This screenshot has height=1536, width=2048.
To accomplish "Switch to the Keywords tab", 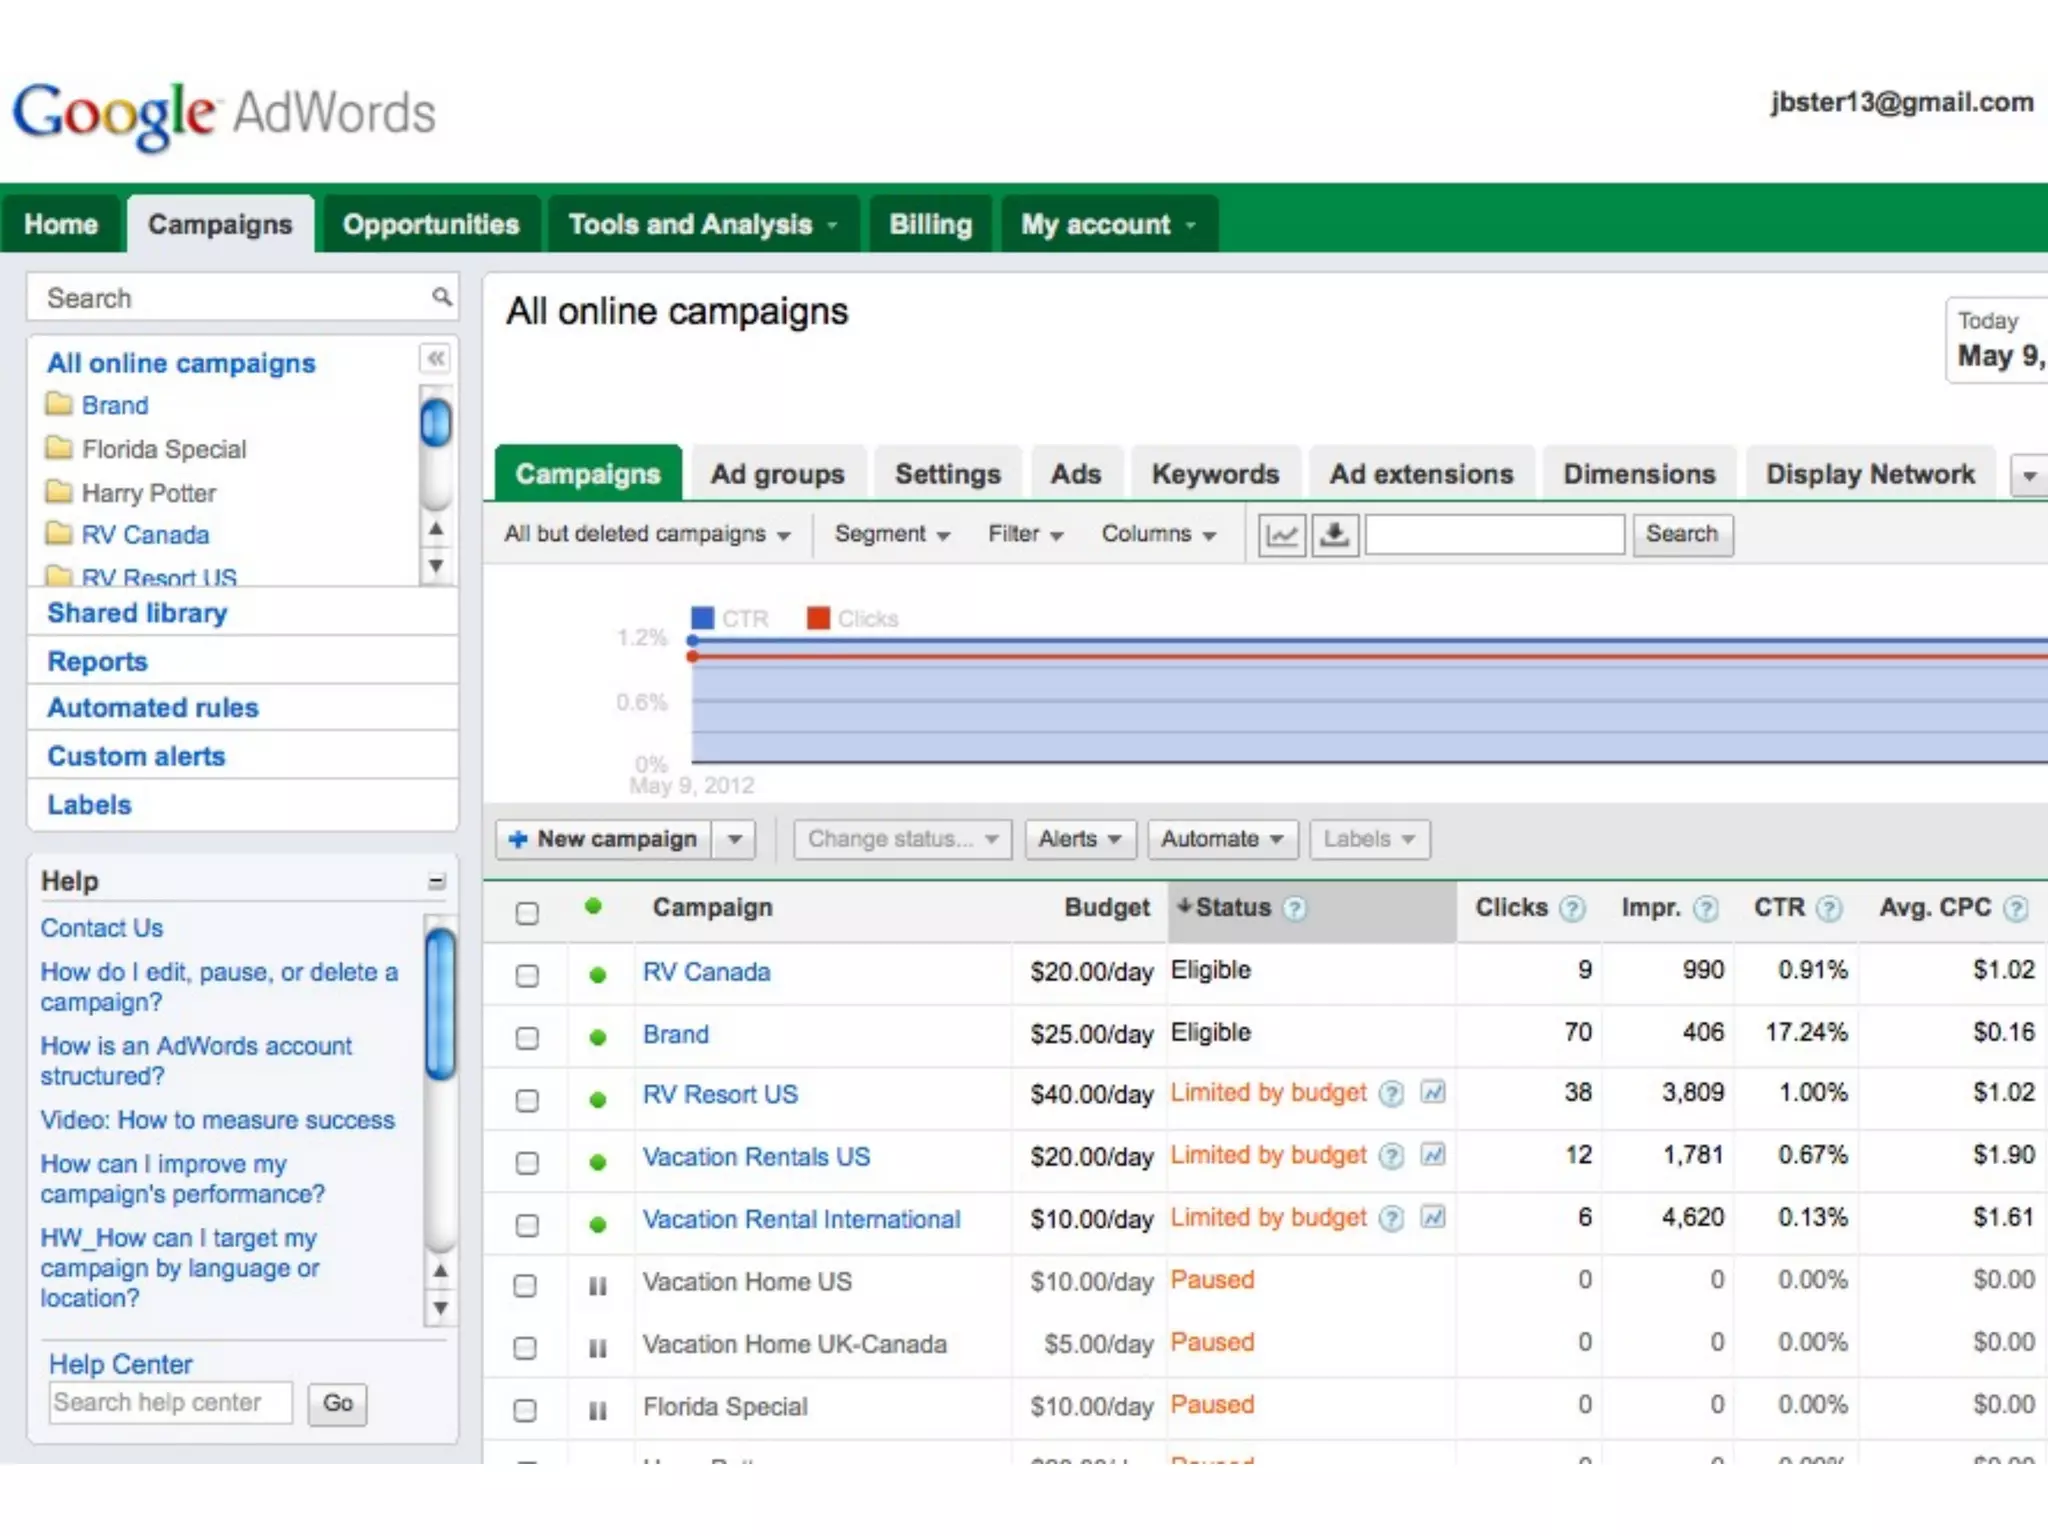I will (1214, 474).
